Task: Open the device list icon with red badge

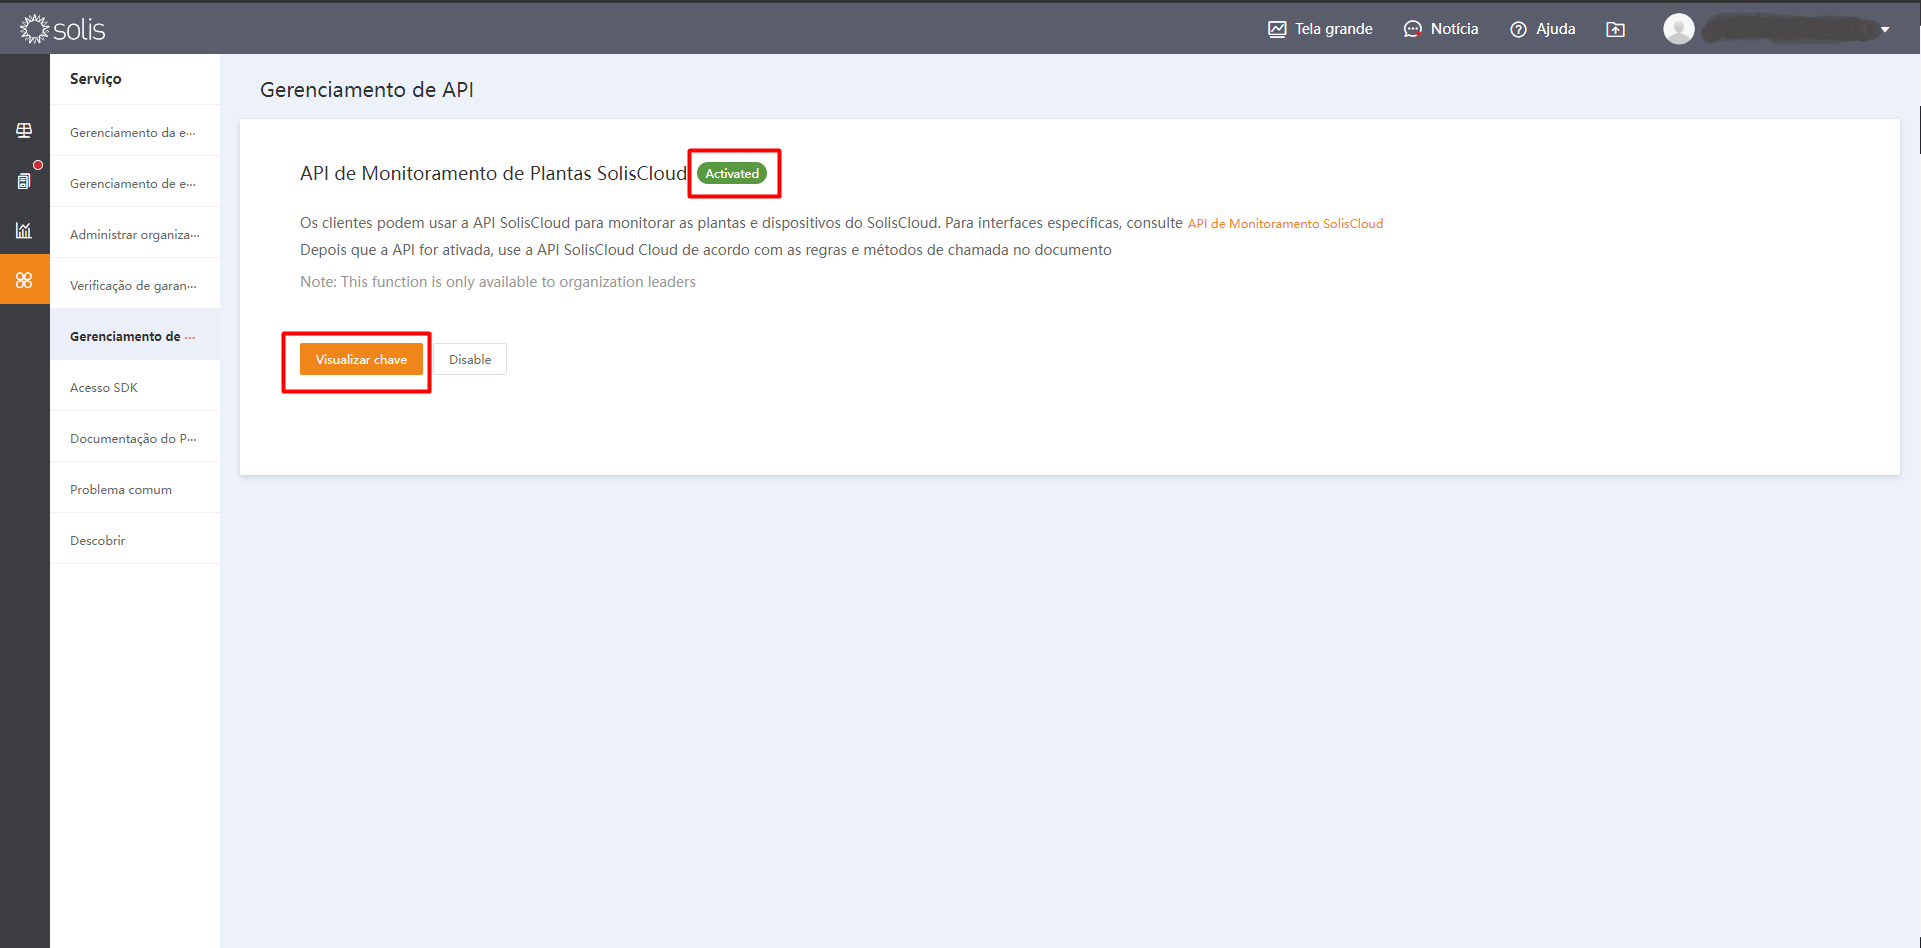Action: tap(24, 181)
